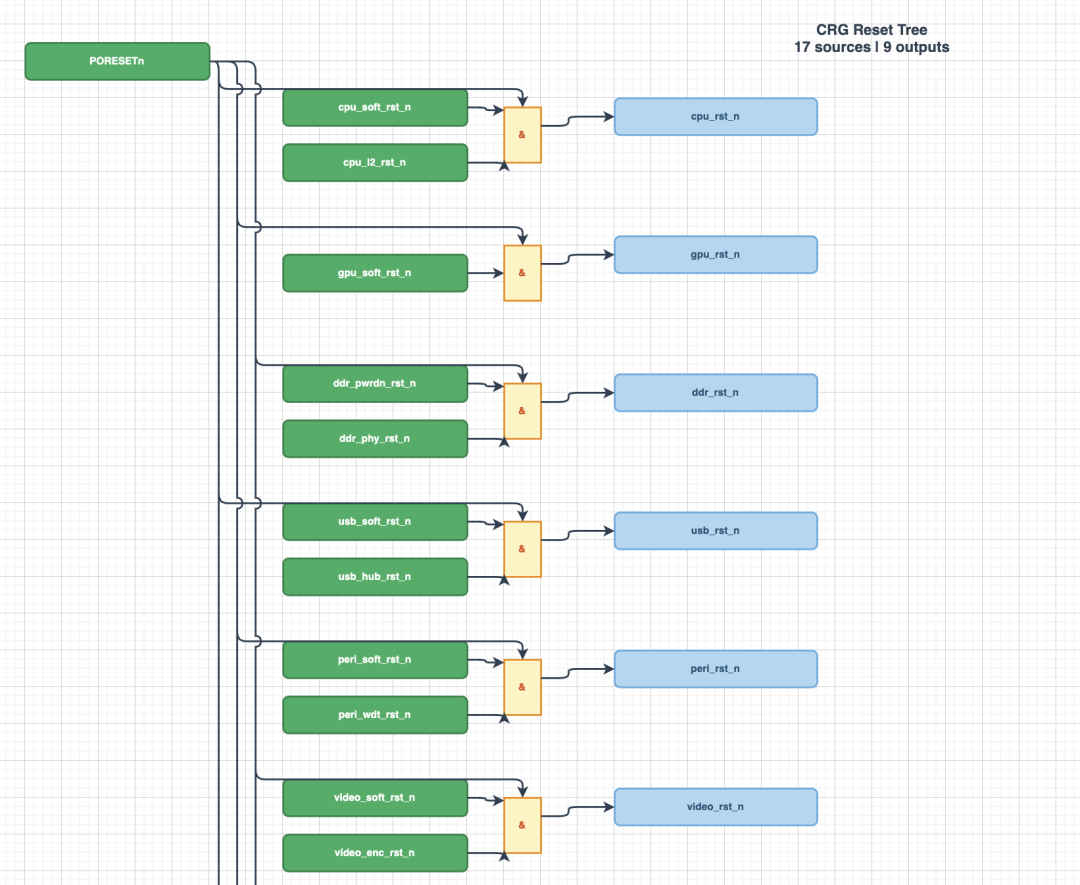This screenshot has height=885, width=1080.
Task: Select the "CRG Reset Tree" title text
Action: tap(872, 30)
